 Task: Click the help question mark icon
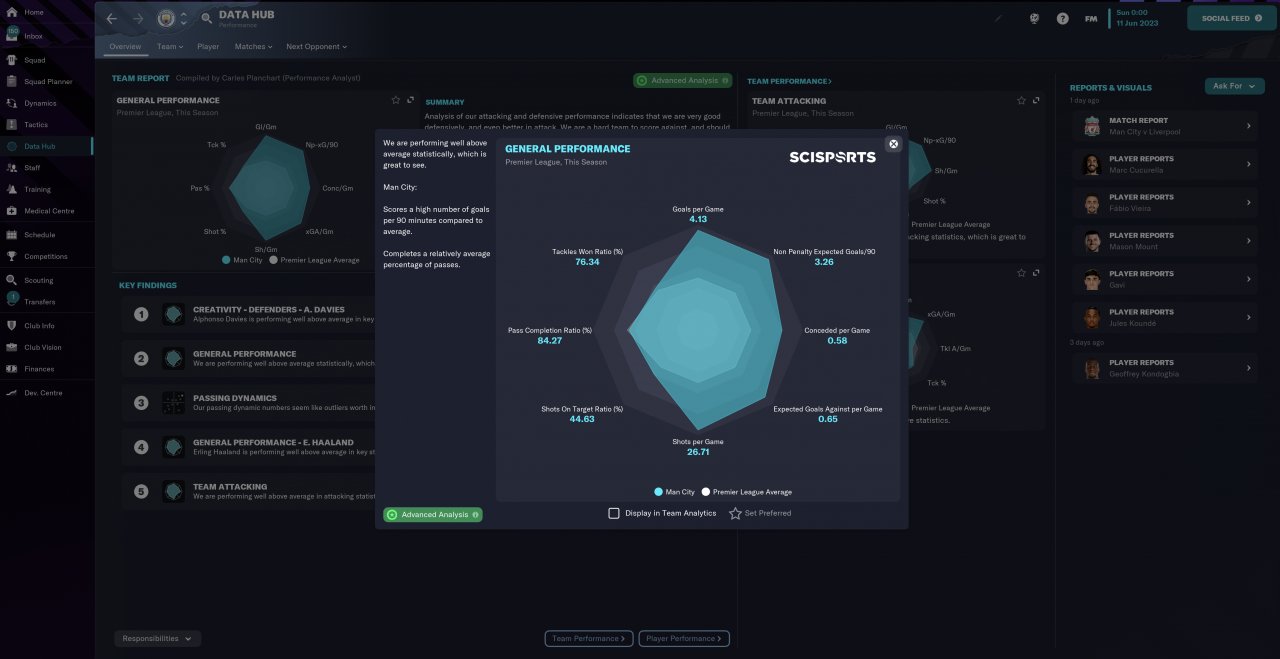(x=1062, y=18)
